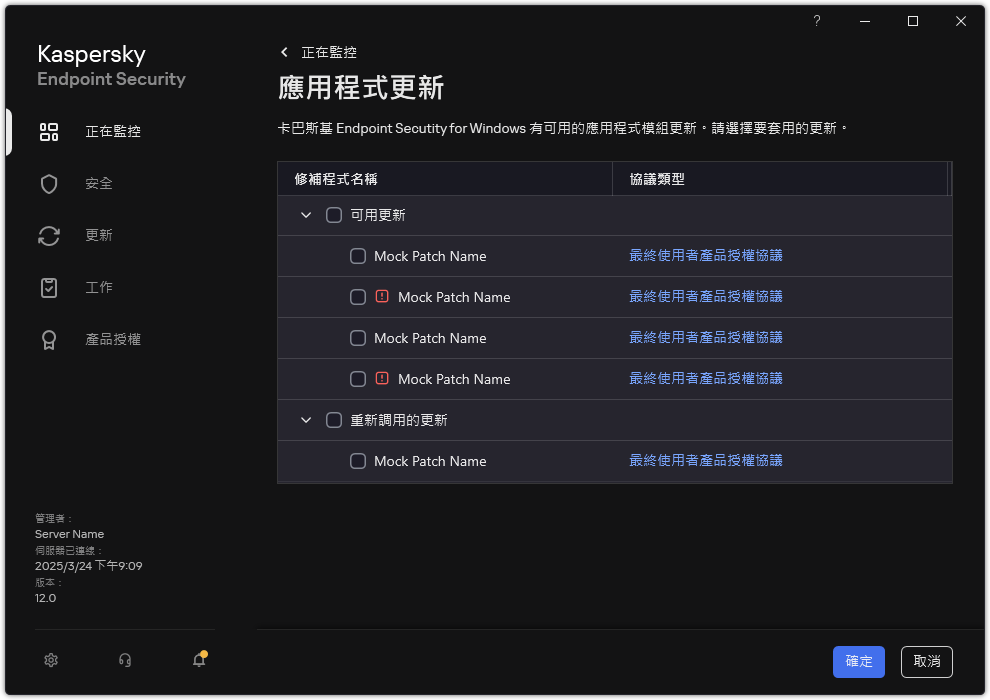Image resolution: width=990 pixels, height=700 pixels.
Task: Confirm updates with the 確定 button
Action: [858, 661]
